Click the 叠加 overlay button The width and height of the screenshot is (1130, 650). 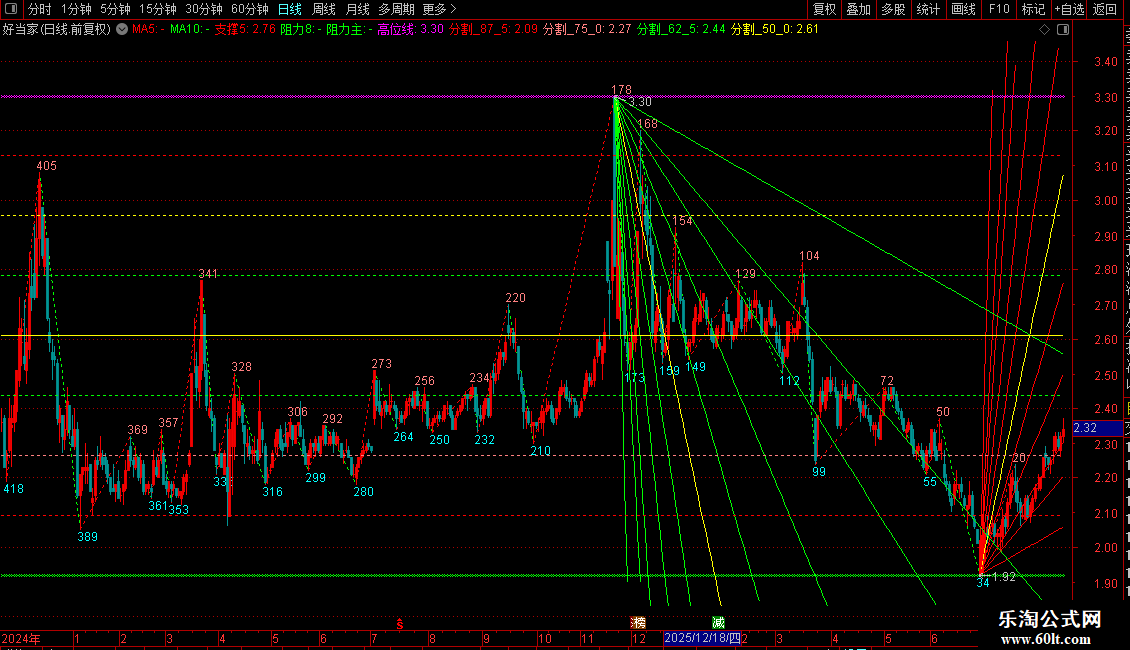[x=859, y=9]
